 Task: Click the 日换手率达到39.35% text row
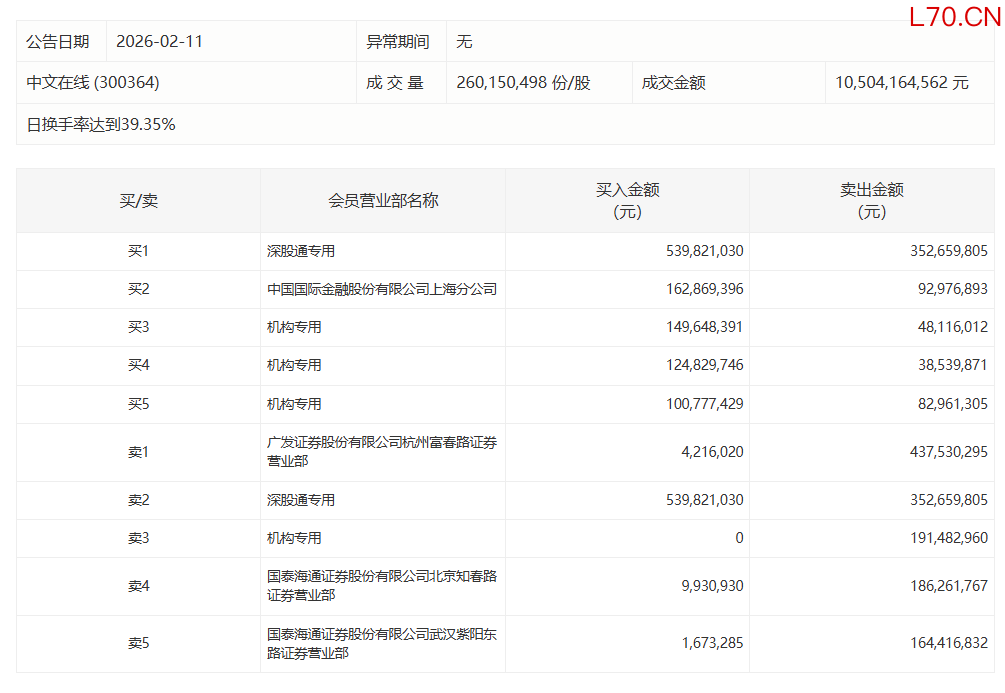(101, 125)
